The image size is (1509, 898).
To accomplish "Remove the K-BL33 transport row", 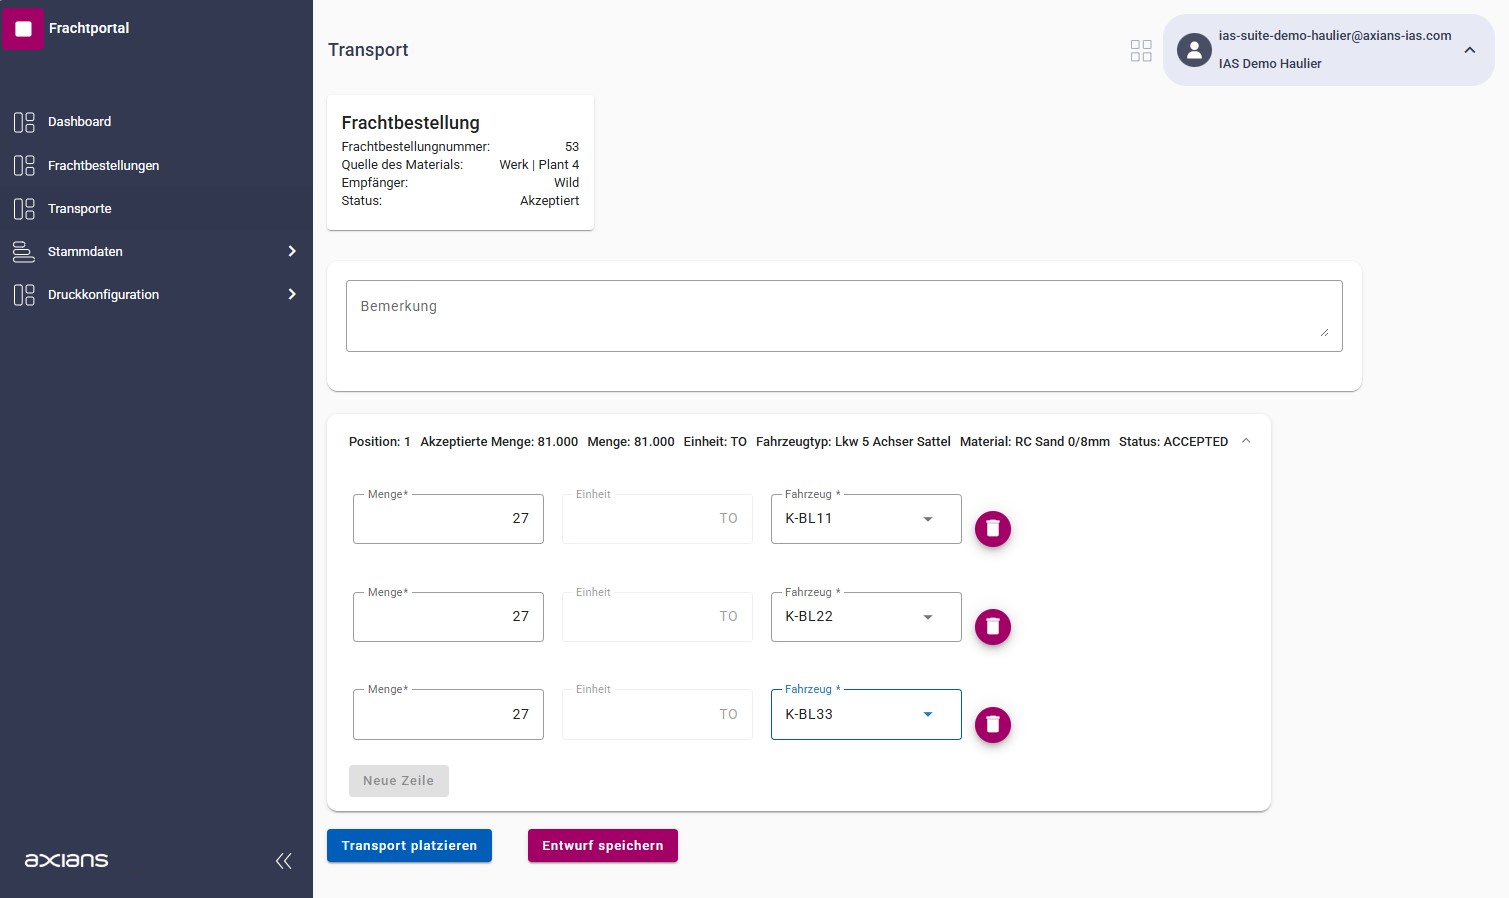I will (992, 725).
